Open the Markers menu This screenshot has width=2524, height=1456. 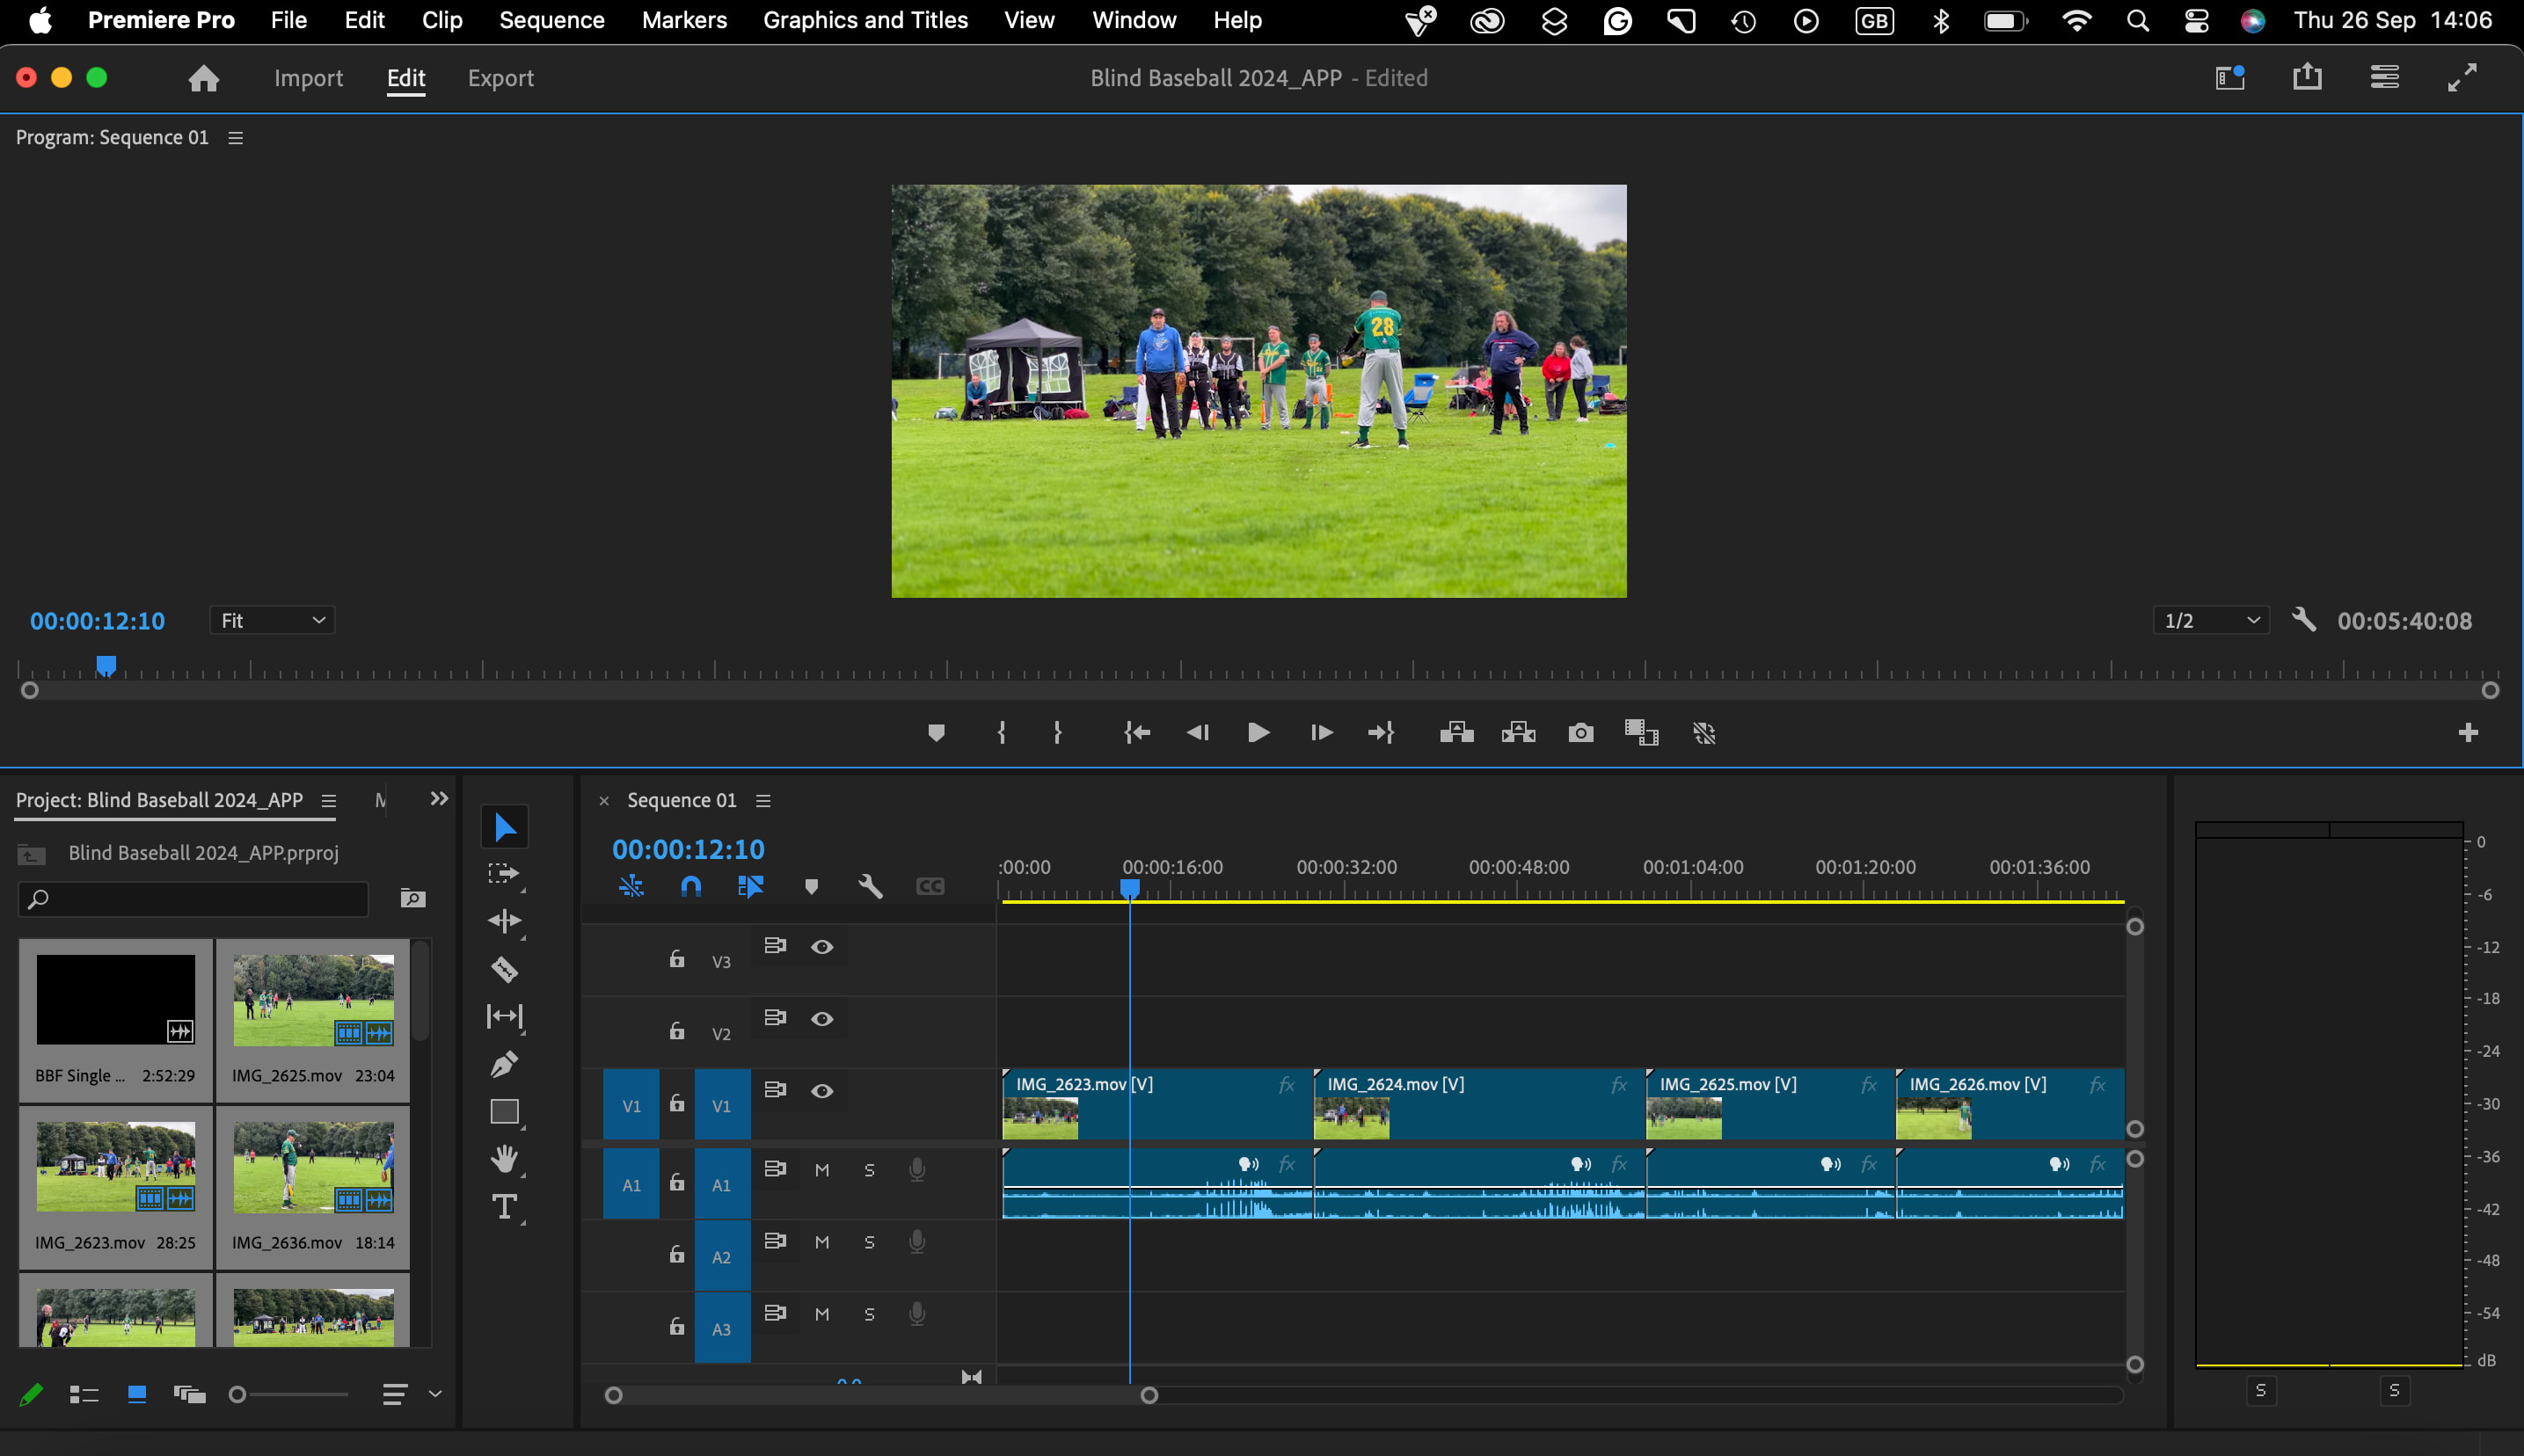click(x=684, y=20)
